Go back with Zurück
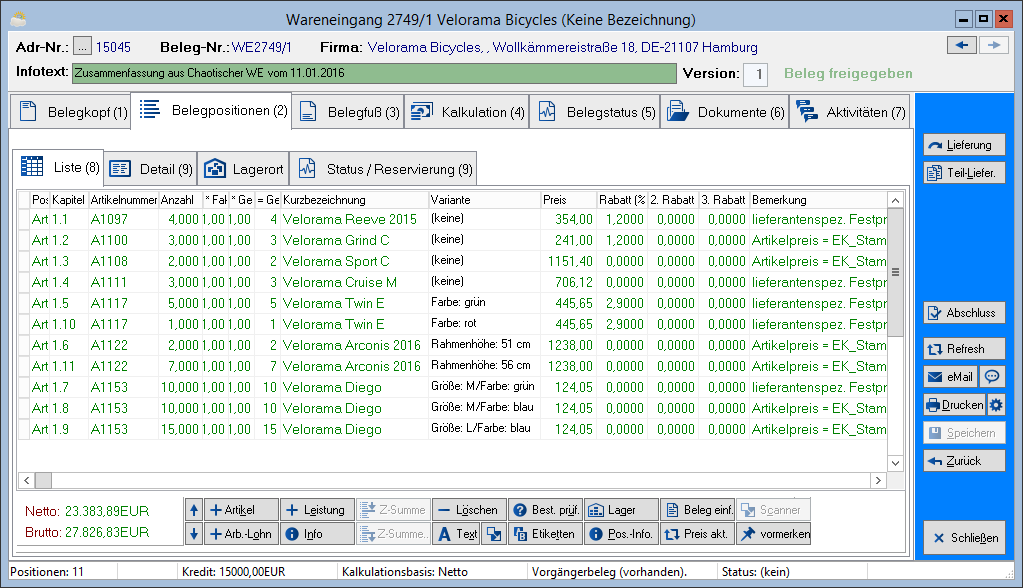Screen dimensions: 1023x588 (964, 461)
